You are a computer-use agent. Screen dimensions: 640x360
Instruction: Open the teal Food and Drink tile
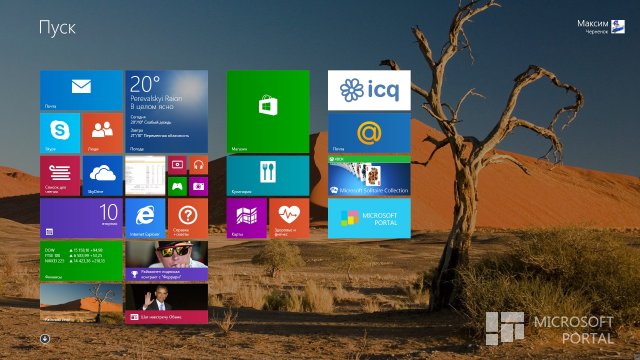pos(268,176)
